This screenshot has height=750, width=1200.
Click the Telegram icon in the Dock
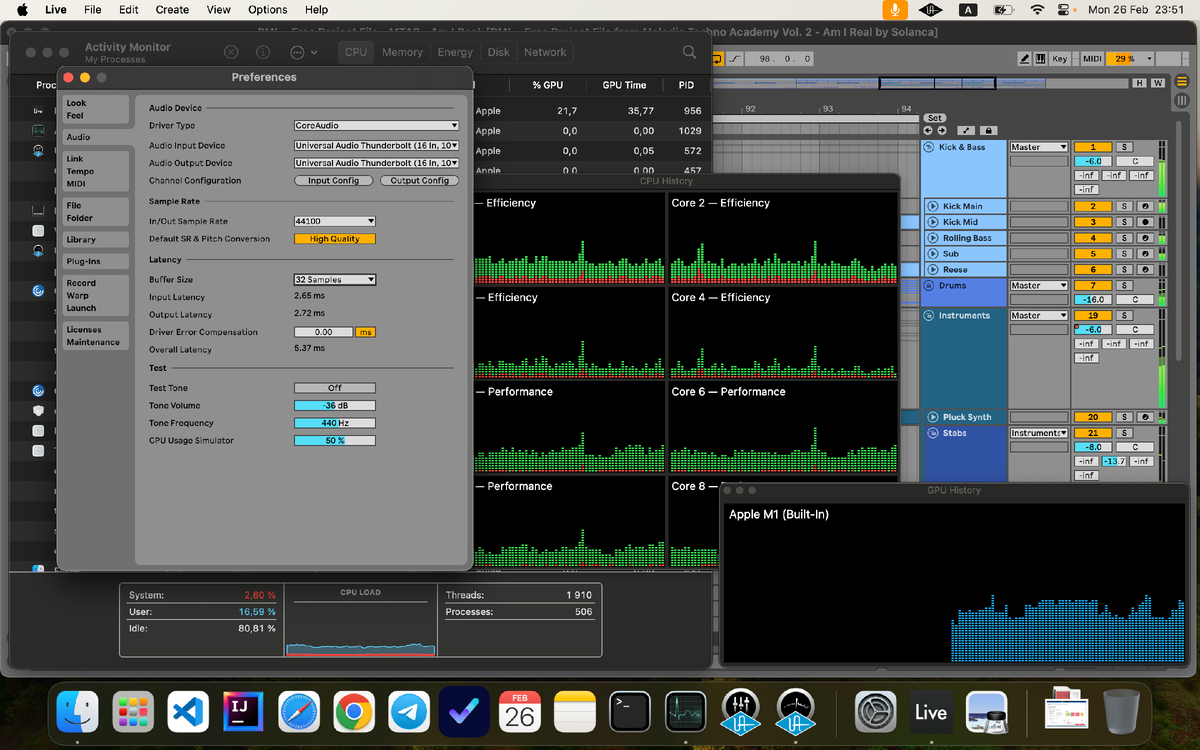(408, 712)
